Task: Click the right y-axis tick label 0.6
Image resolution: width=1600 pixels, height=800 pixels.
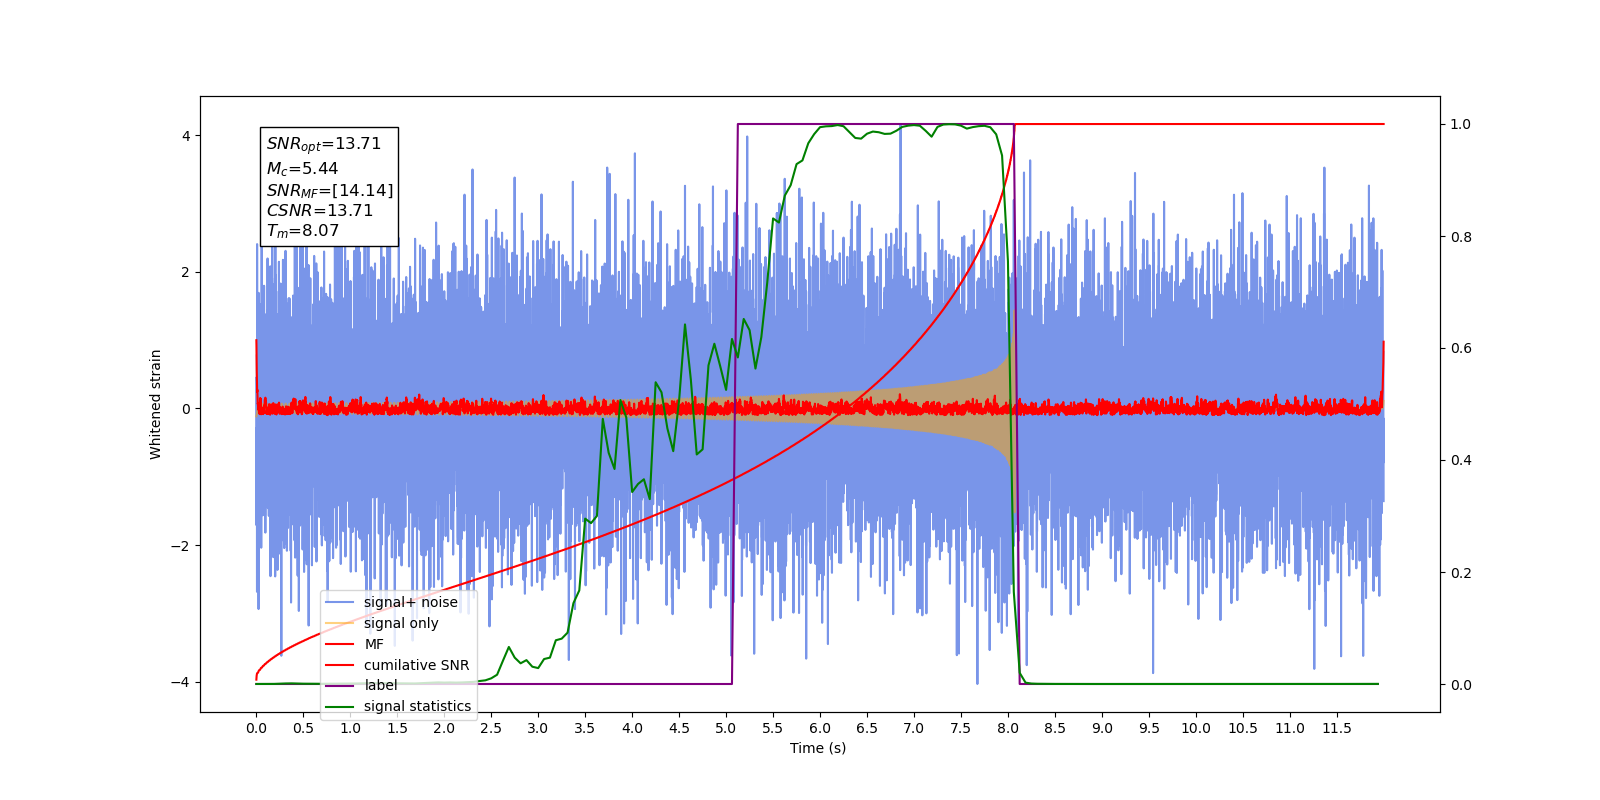Action: click(x=1460, y=349)
